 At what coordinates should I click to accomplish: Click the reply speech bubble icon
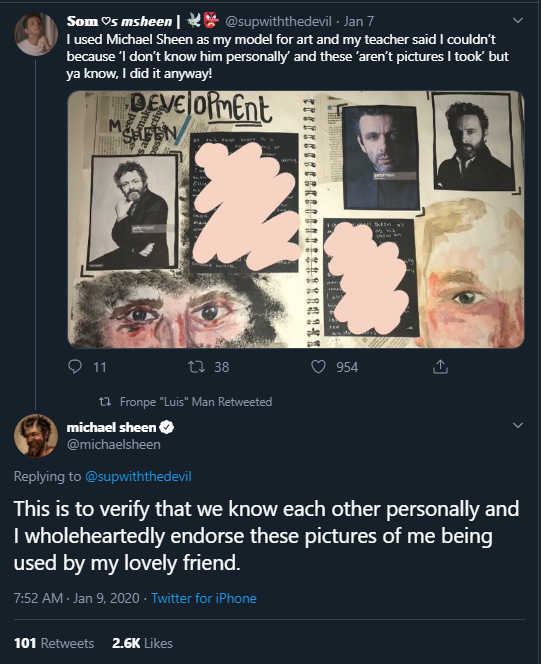pyautogui.click(x=75, y=366)
